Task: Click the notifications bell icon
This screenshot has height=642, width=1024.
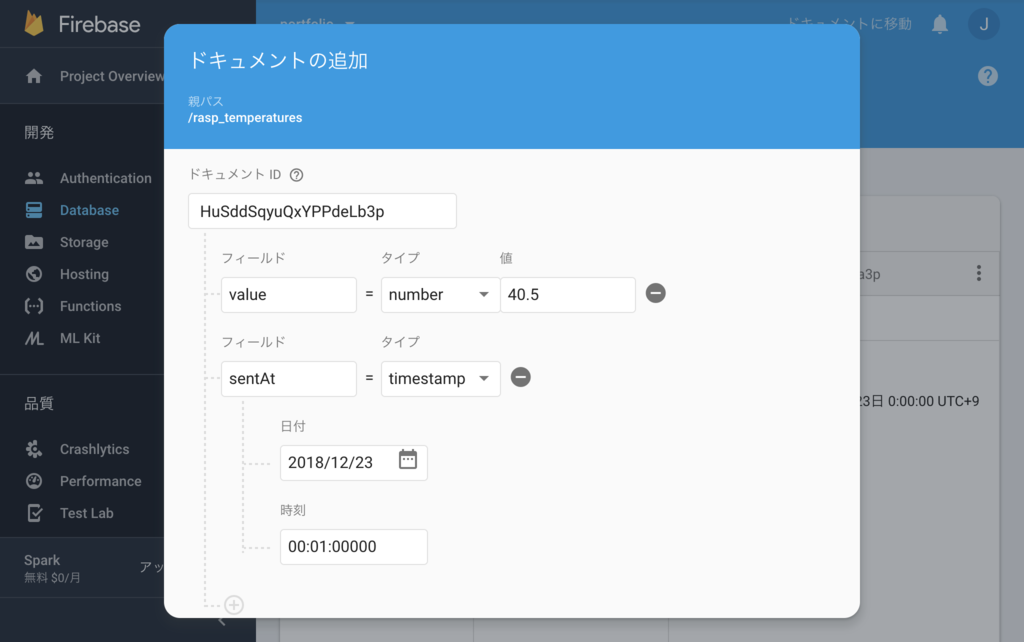Action: (940, 24)
